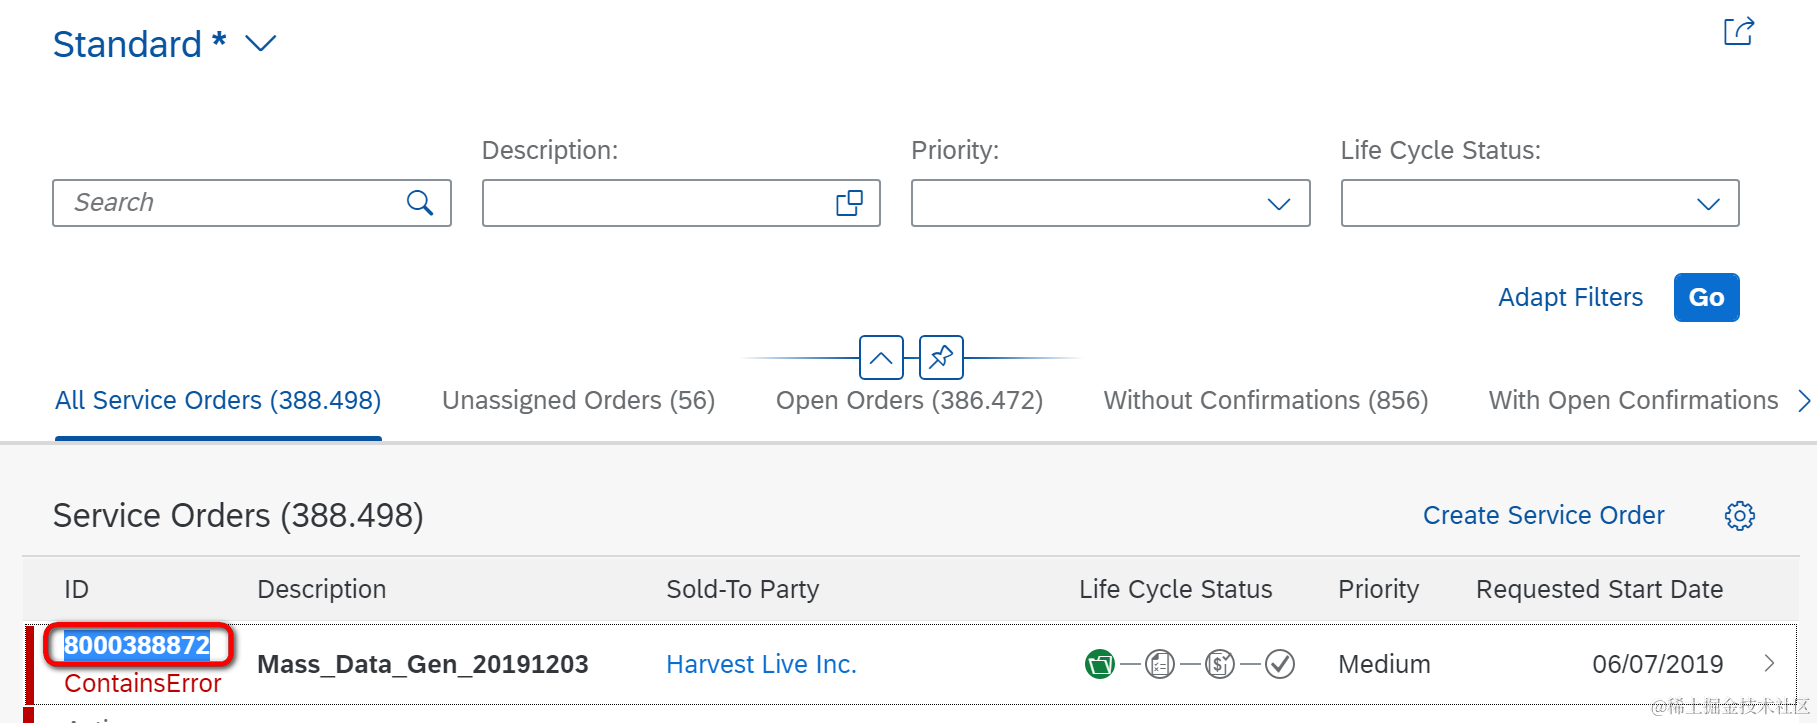1817x723 pixels.
Task: Switch to Unassigned Orders tab
Action: pyautogui.click(x=578, y=401)
